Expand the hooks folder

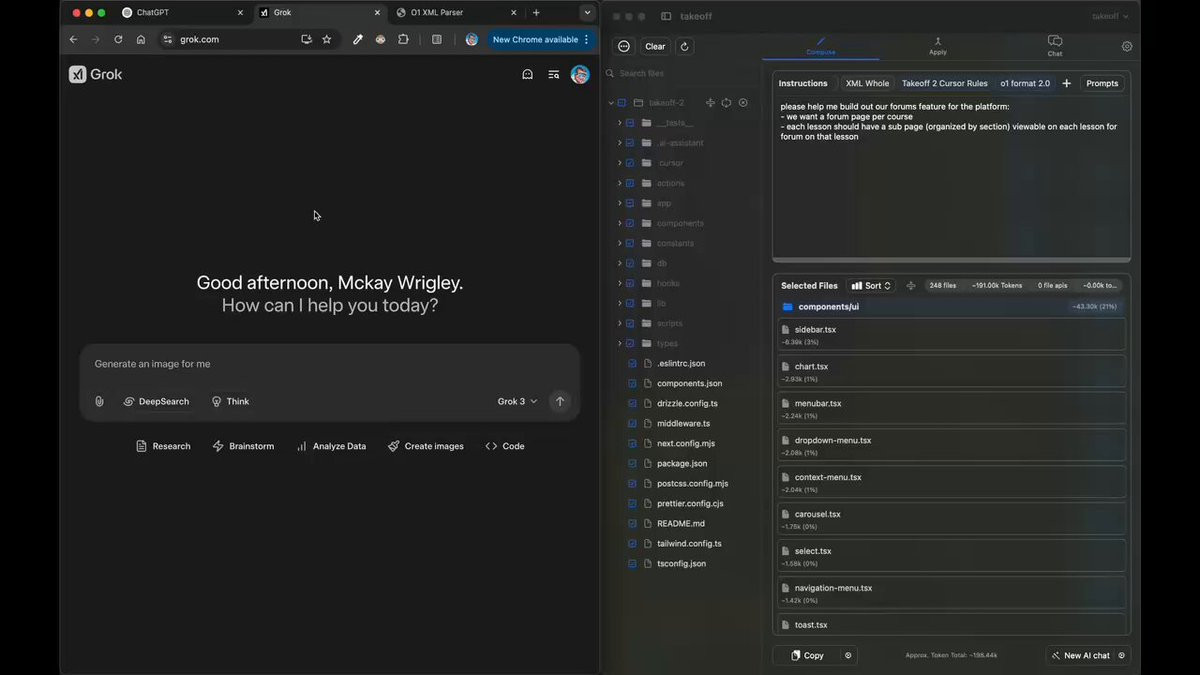pos(619,283)
